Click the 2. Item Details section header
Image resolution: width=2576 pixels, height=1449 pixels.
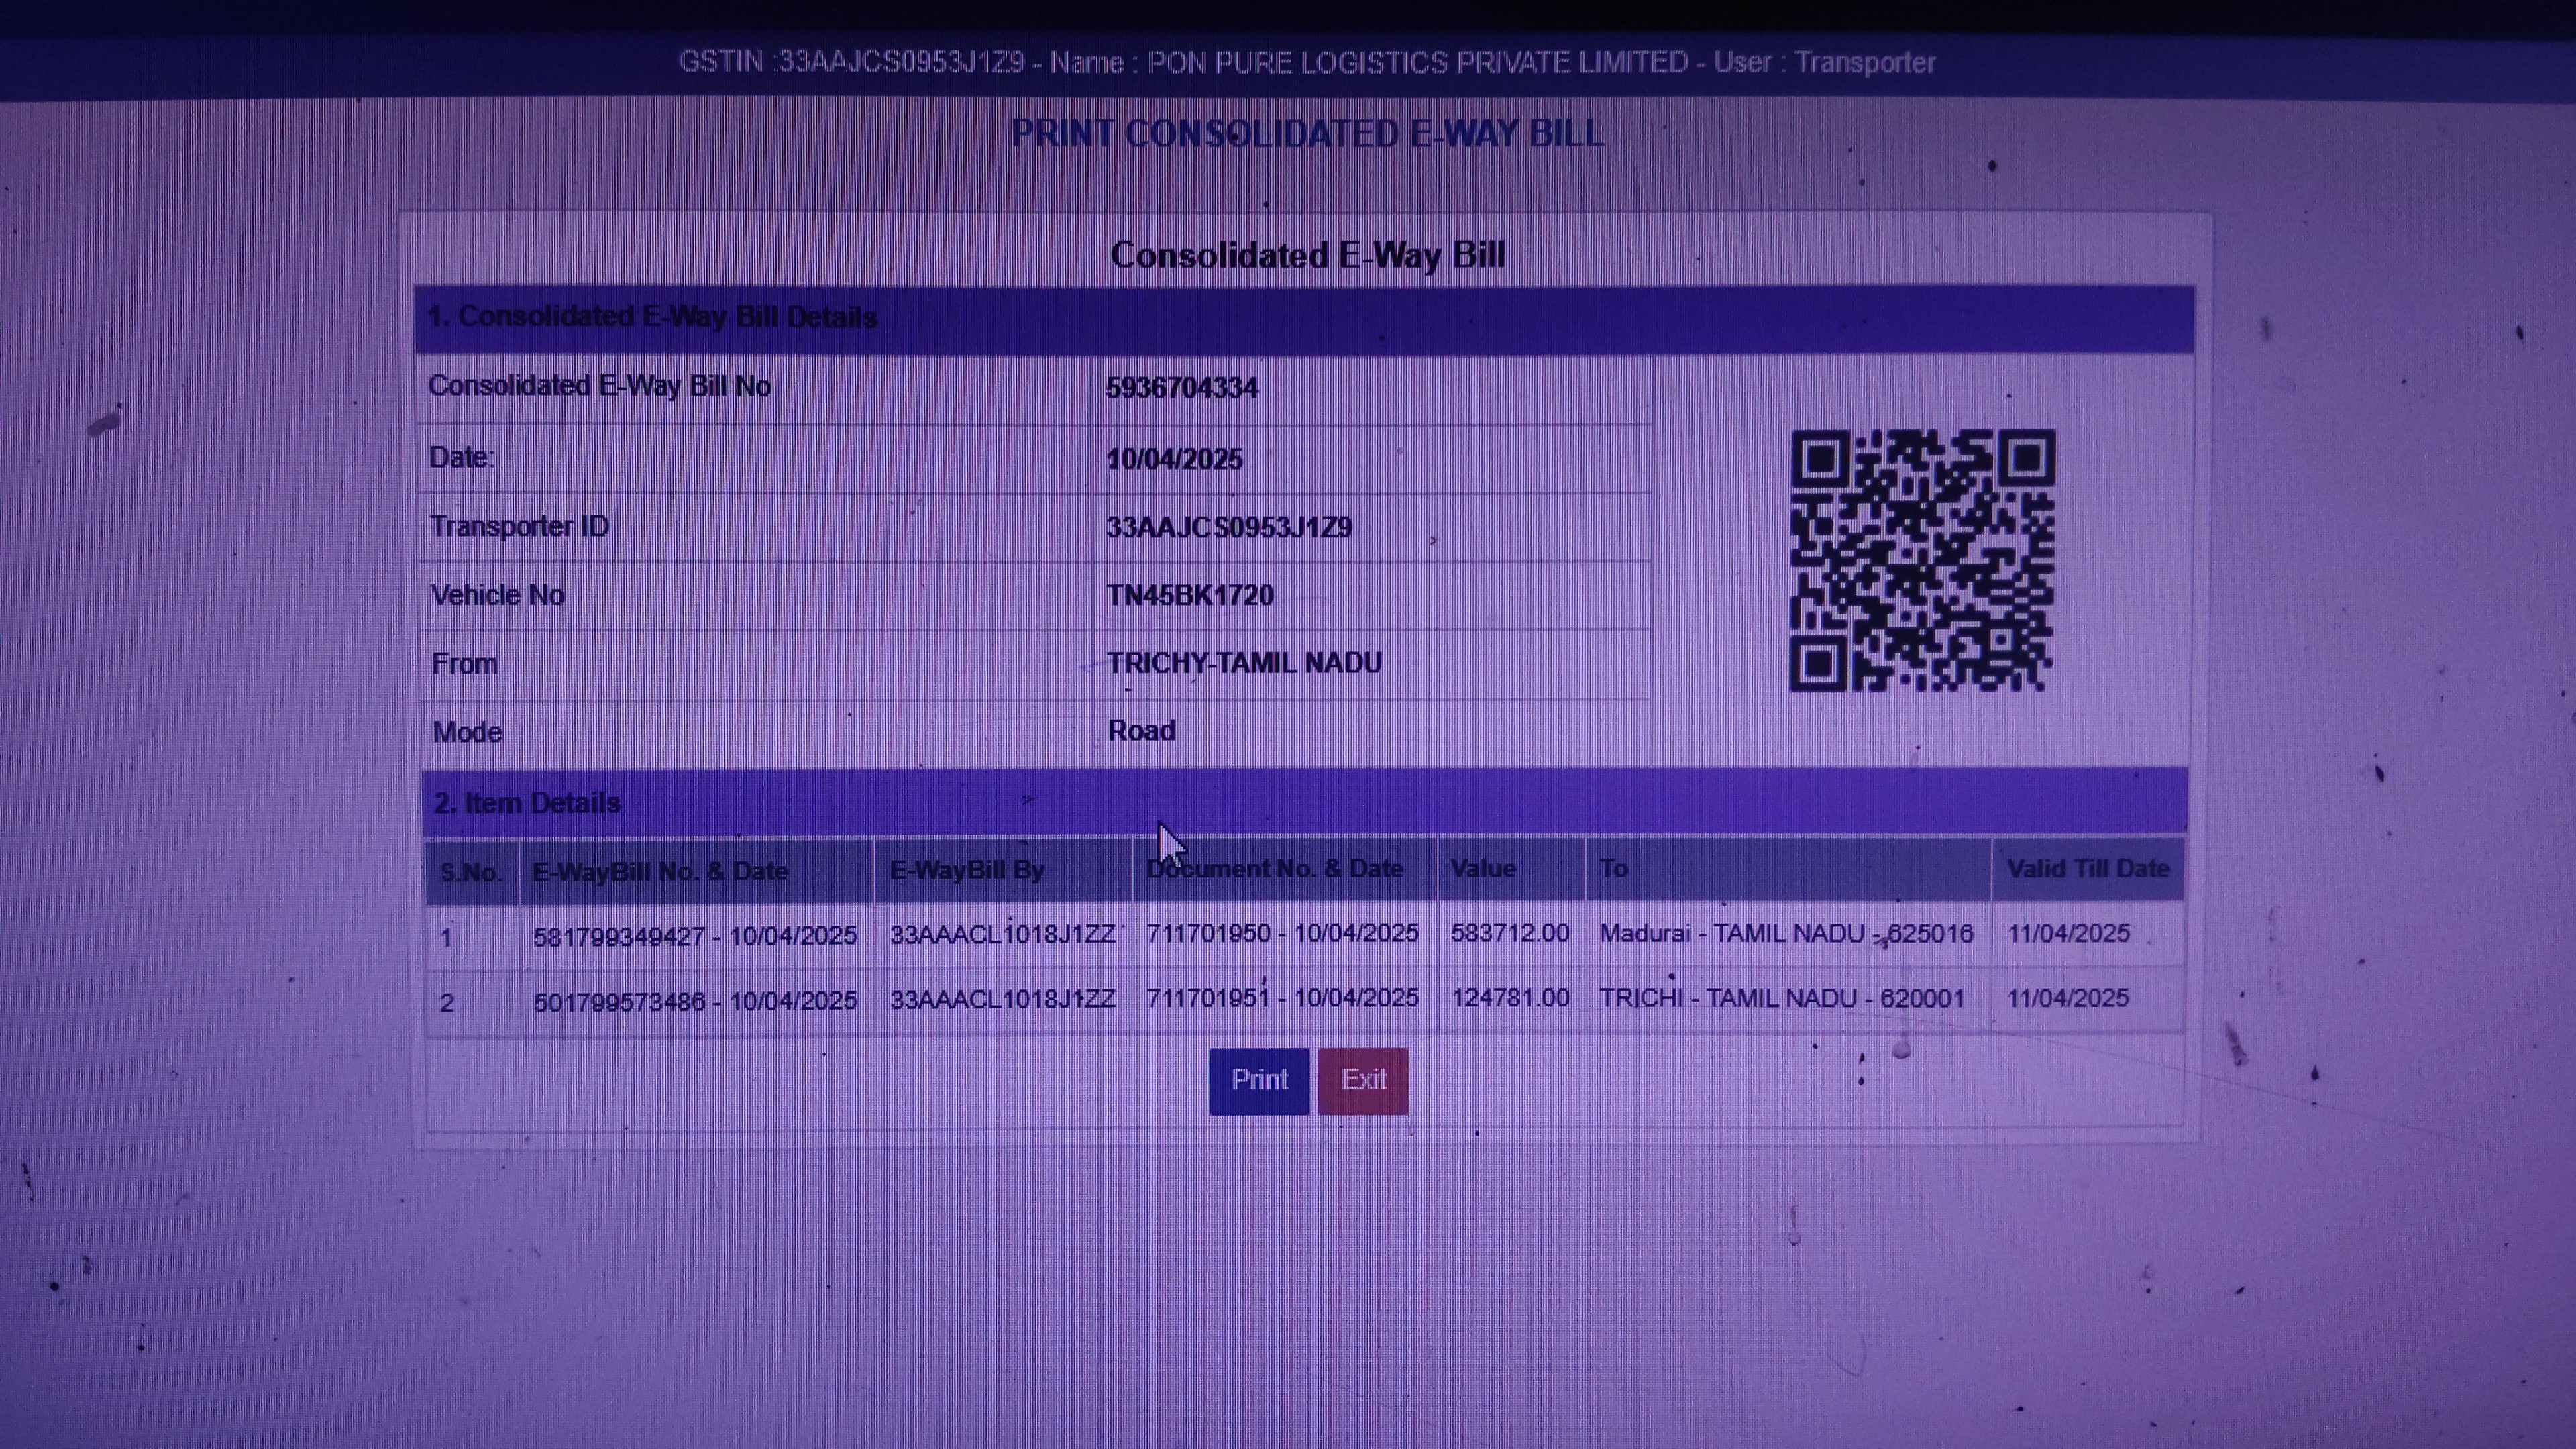(x=527, y=803)
